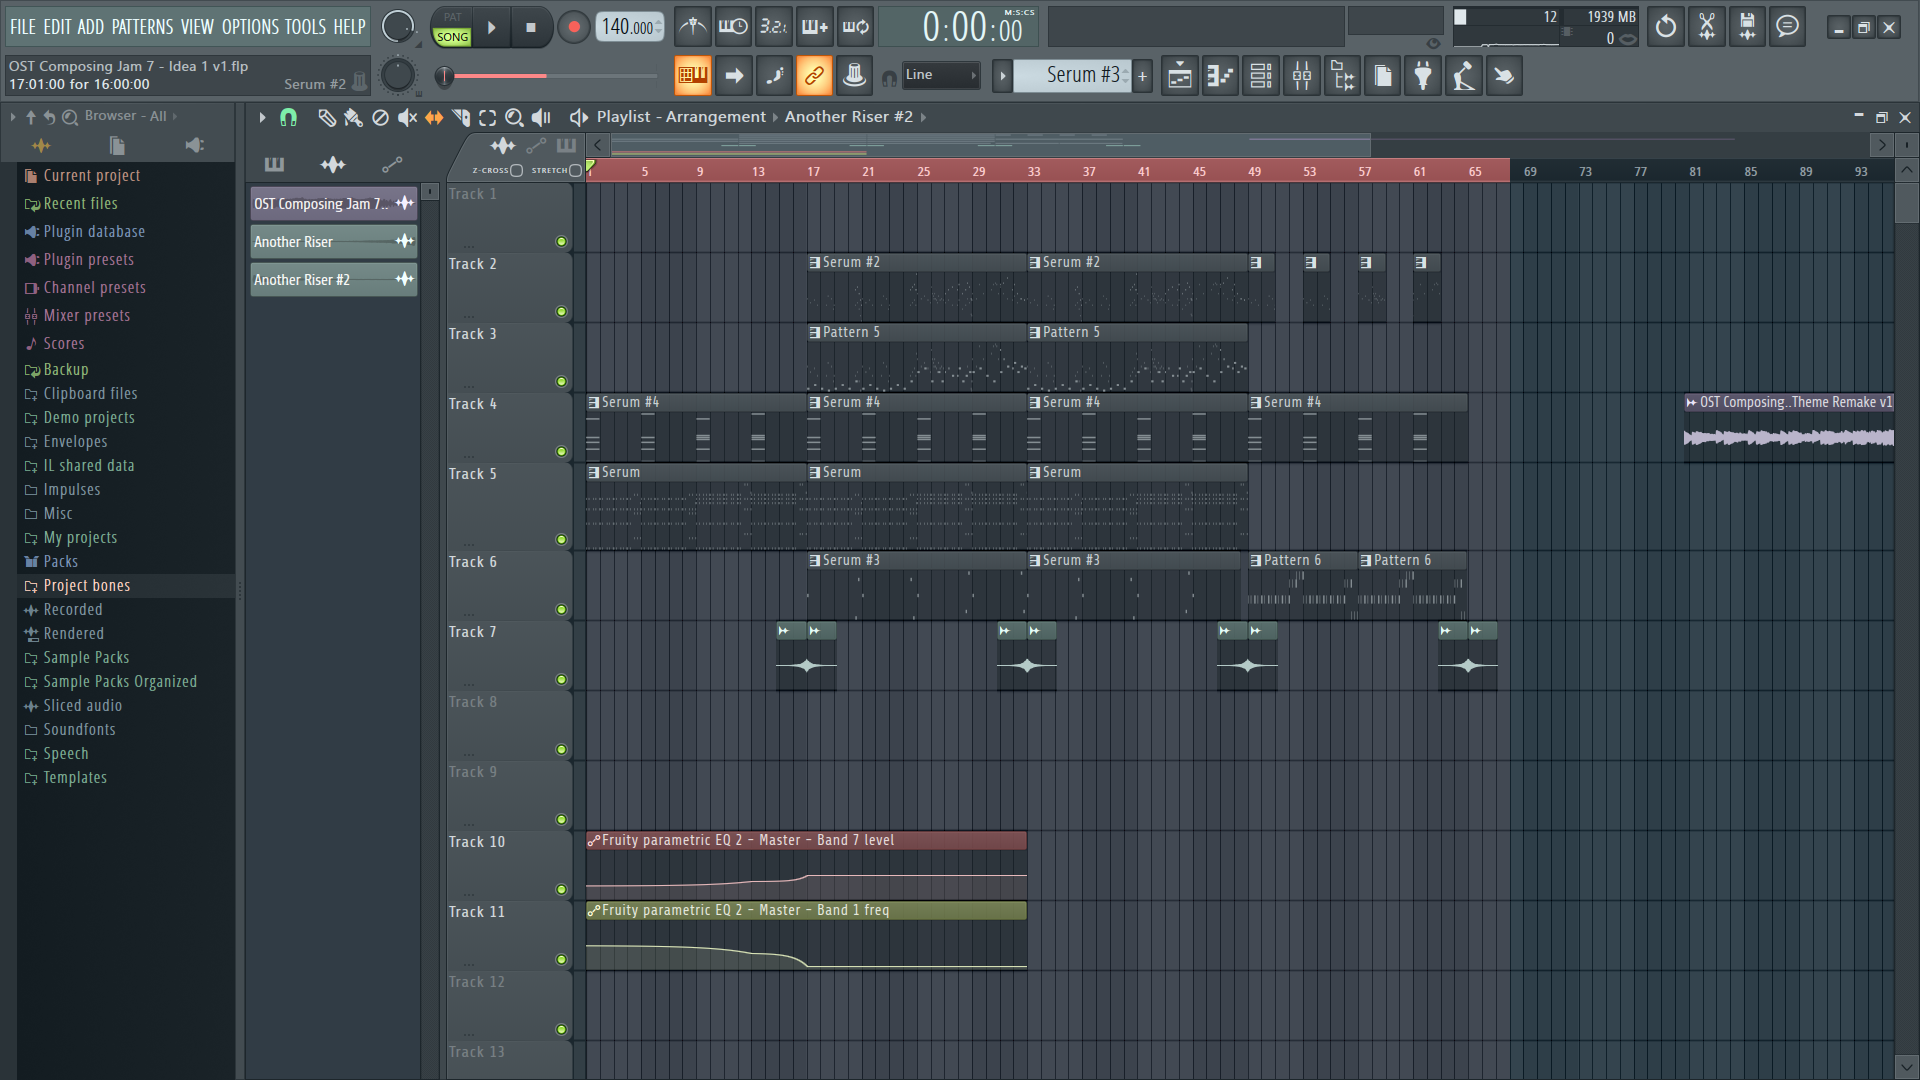Start playback with the Play button
Viewport: 1920px width, 1080px height.
(492, 28)
